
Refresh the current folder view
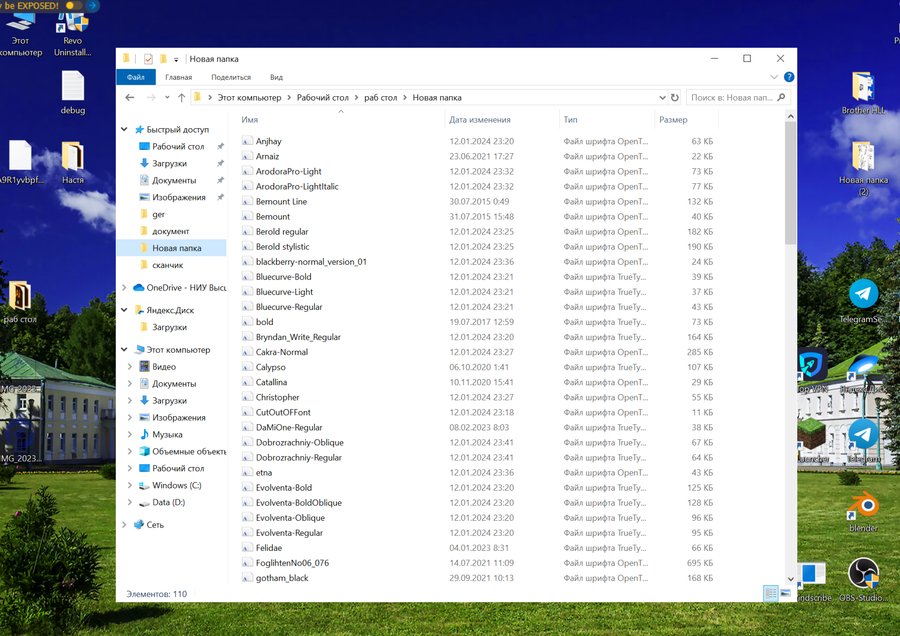click(675, 98)
